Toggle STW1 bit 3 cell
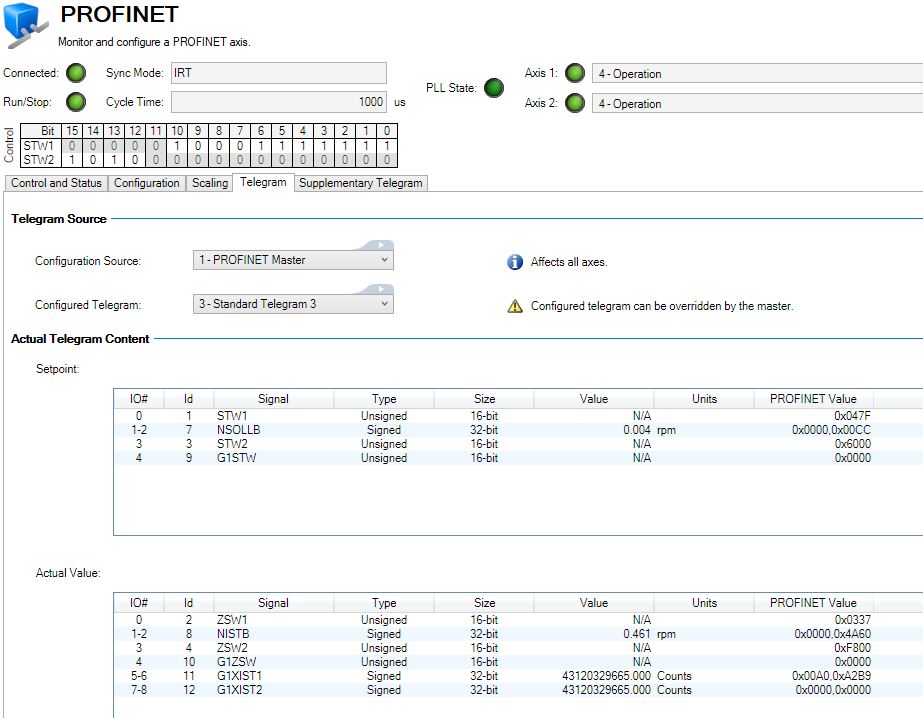 [x=324, y=145]
